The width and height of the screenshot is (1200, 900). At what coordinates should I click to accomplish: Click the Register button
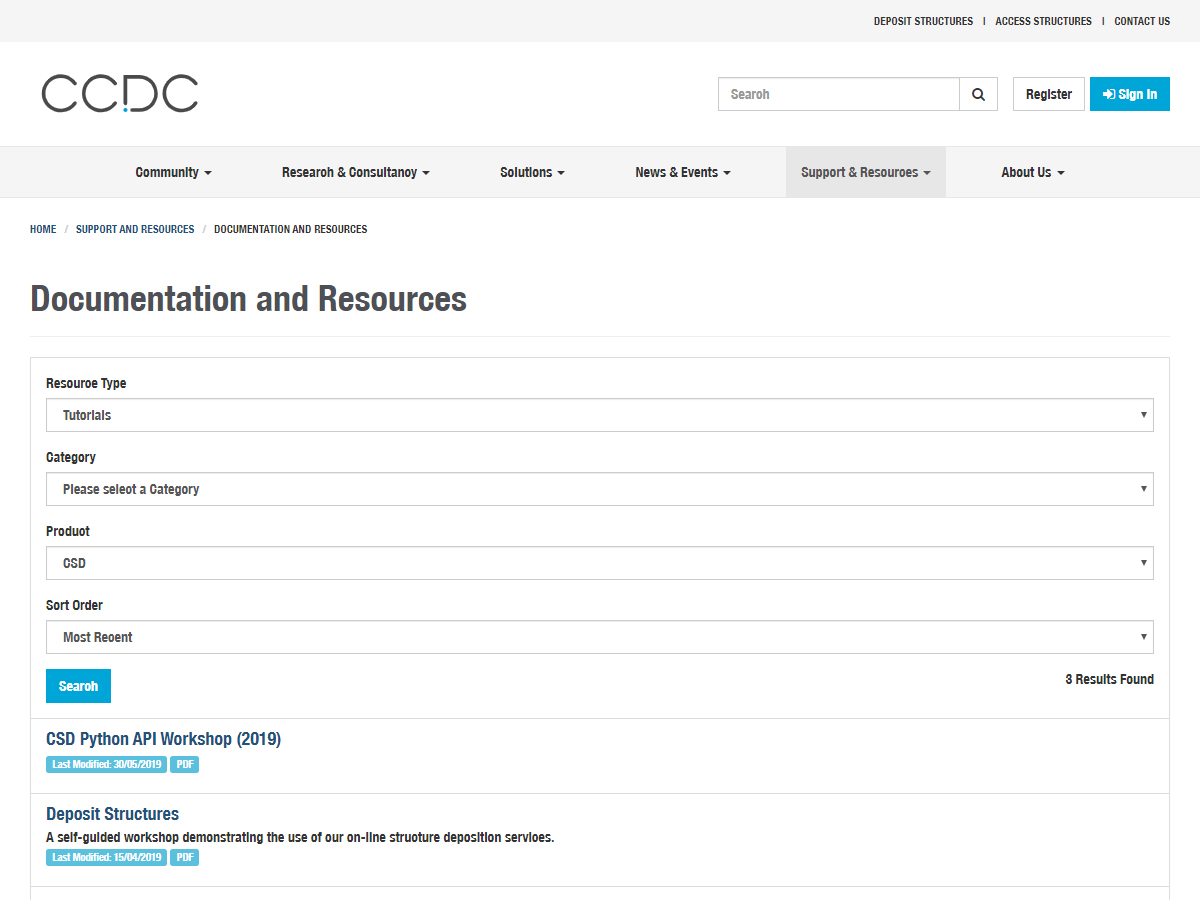(x=1048, y=94)
